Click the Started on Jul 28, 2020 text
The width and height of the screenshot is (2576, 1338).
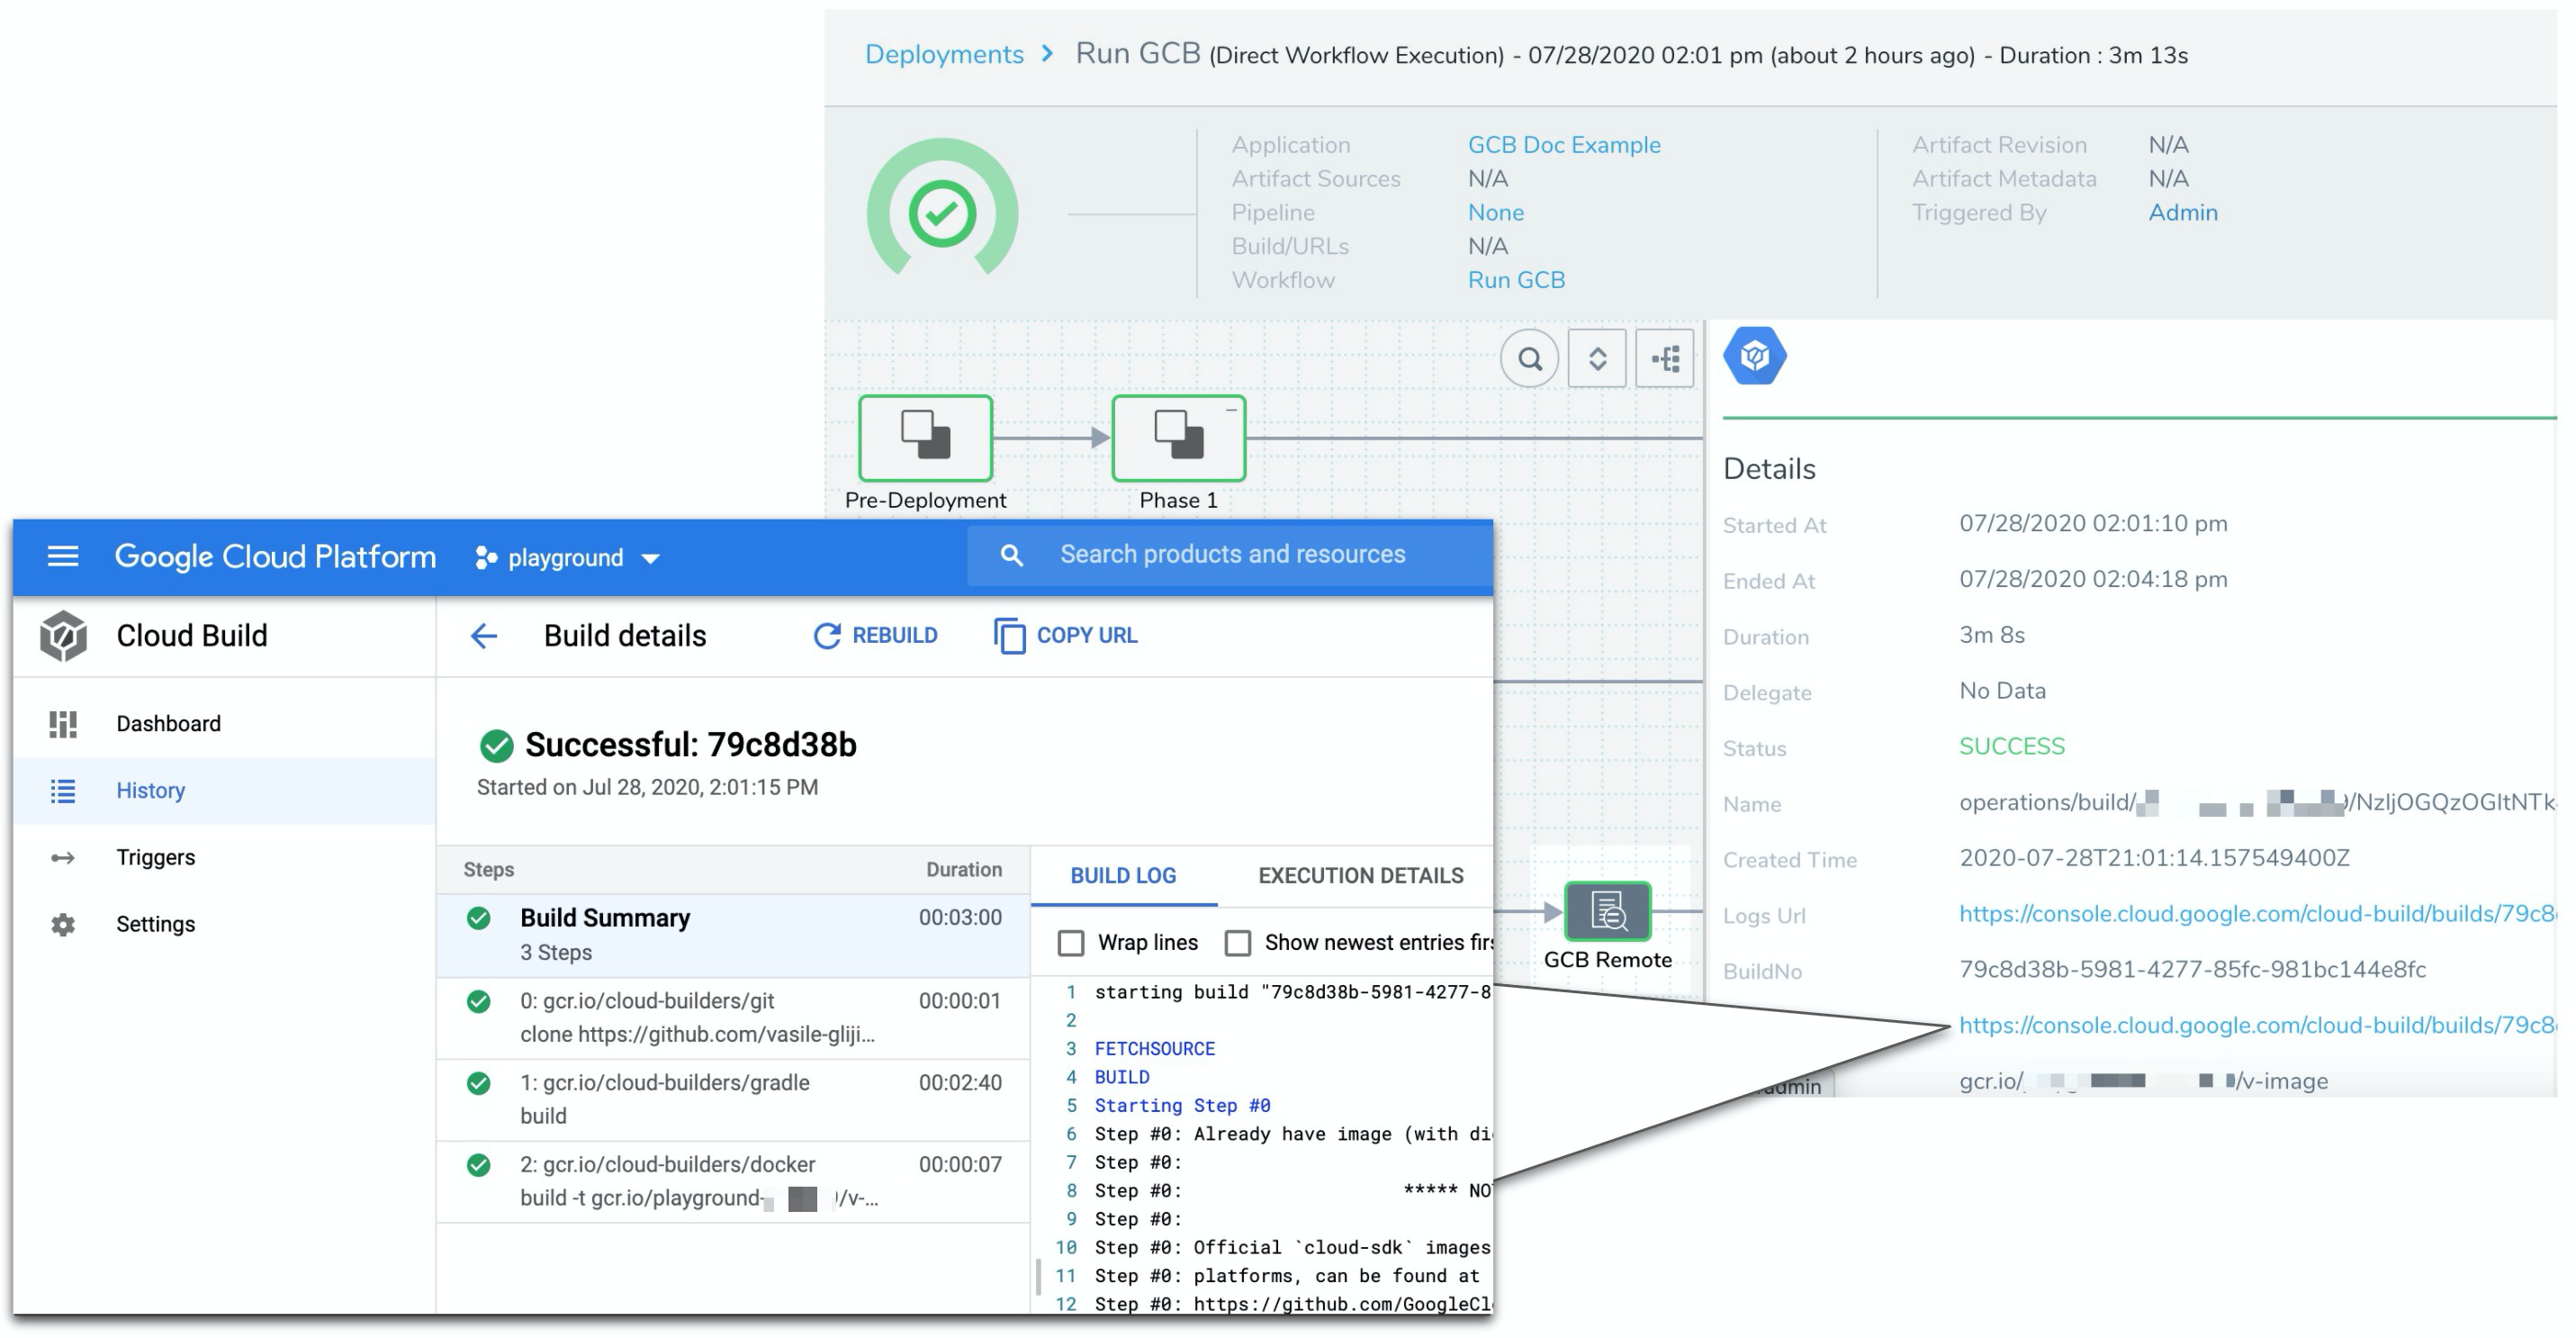(647, 788)
